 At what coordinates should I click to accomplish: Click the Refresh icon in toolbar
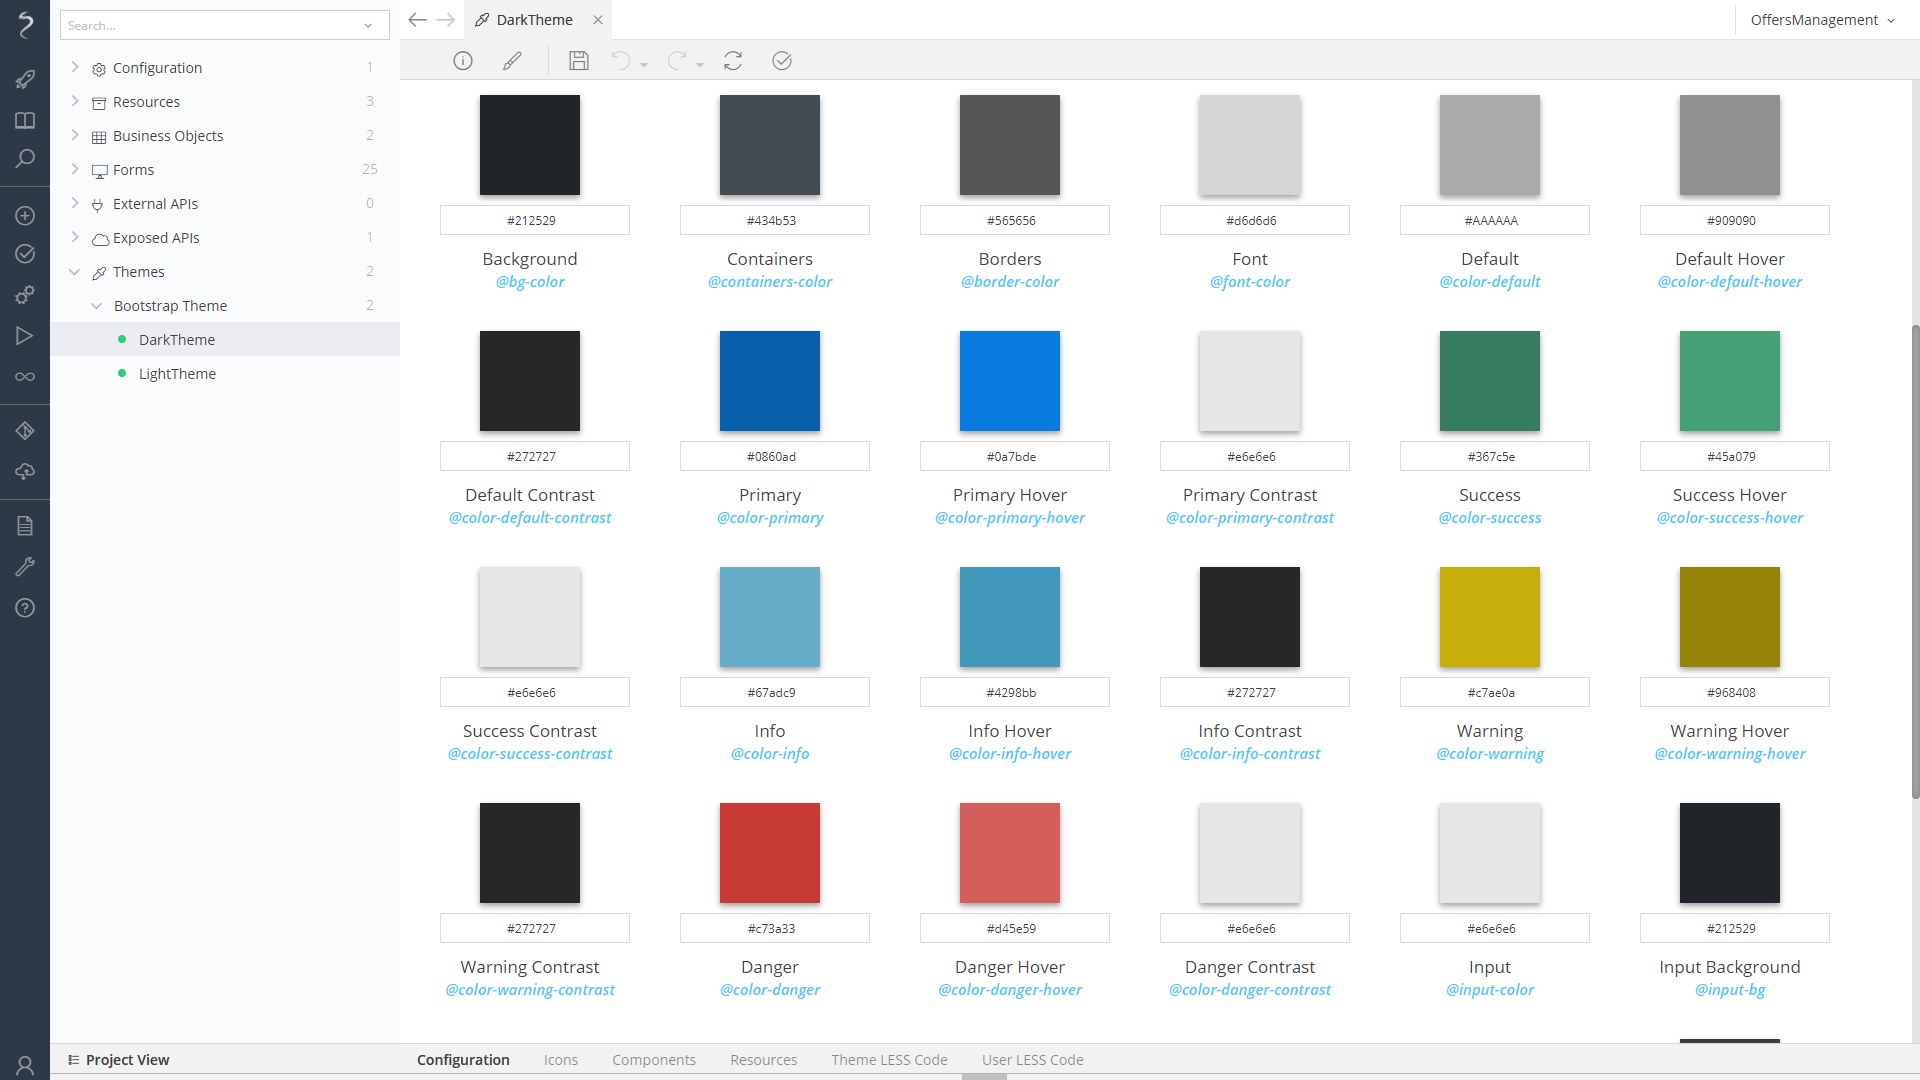[x=733, y=61]
